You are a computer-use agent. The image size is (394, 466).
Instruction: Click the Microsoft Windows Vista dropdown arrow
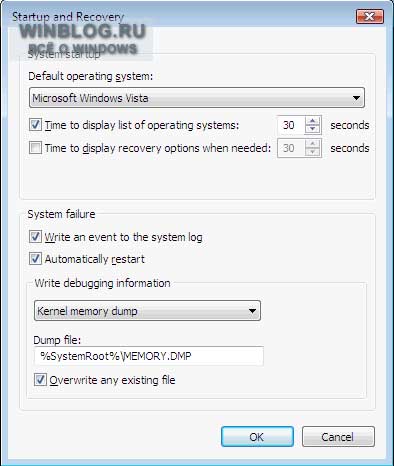pos(356,98)
